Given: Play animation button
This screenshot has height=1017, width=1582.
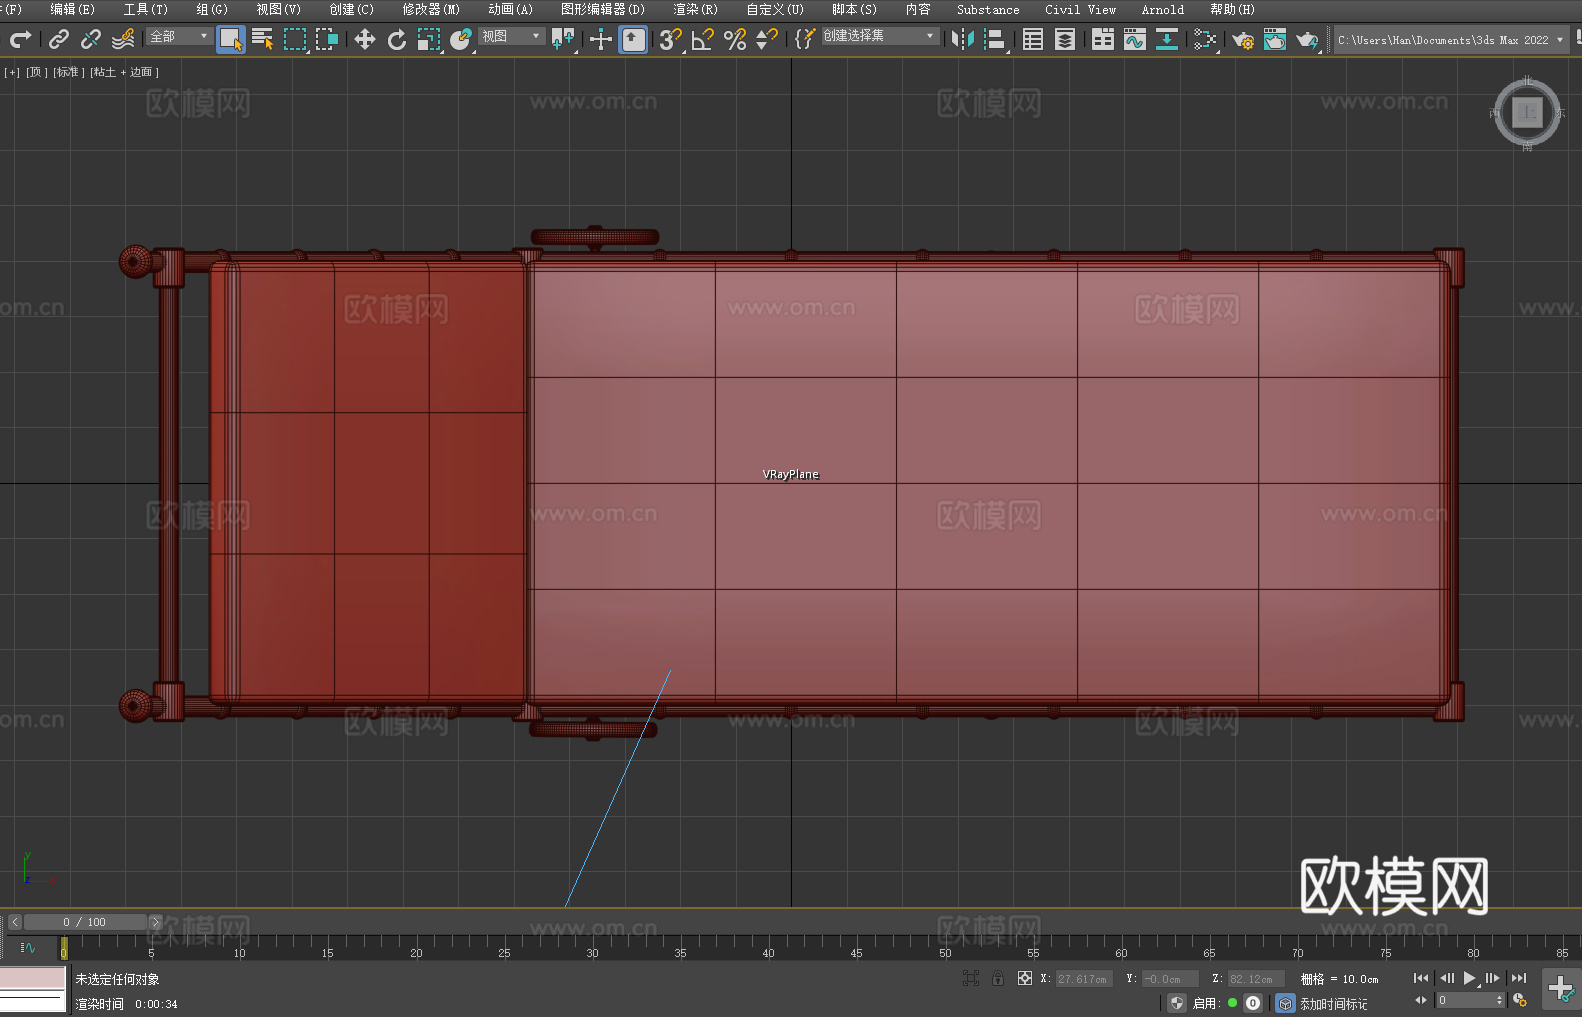Looking at the screenshot, I should (x=1469, y=978).
